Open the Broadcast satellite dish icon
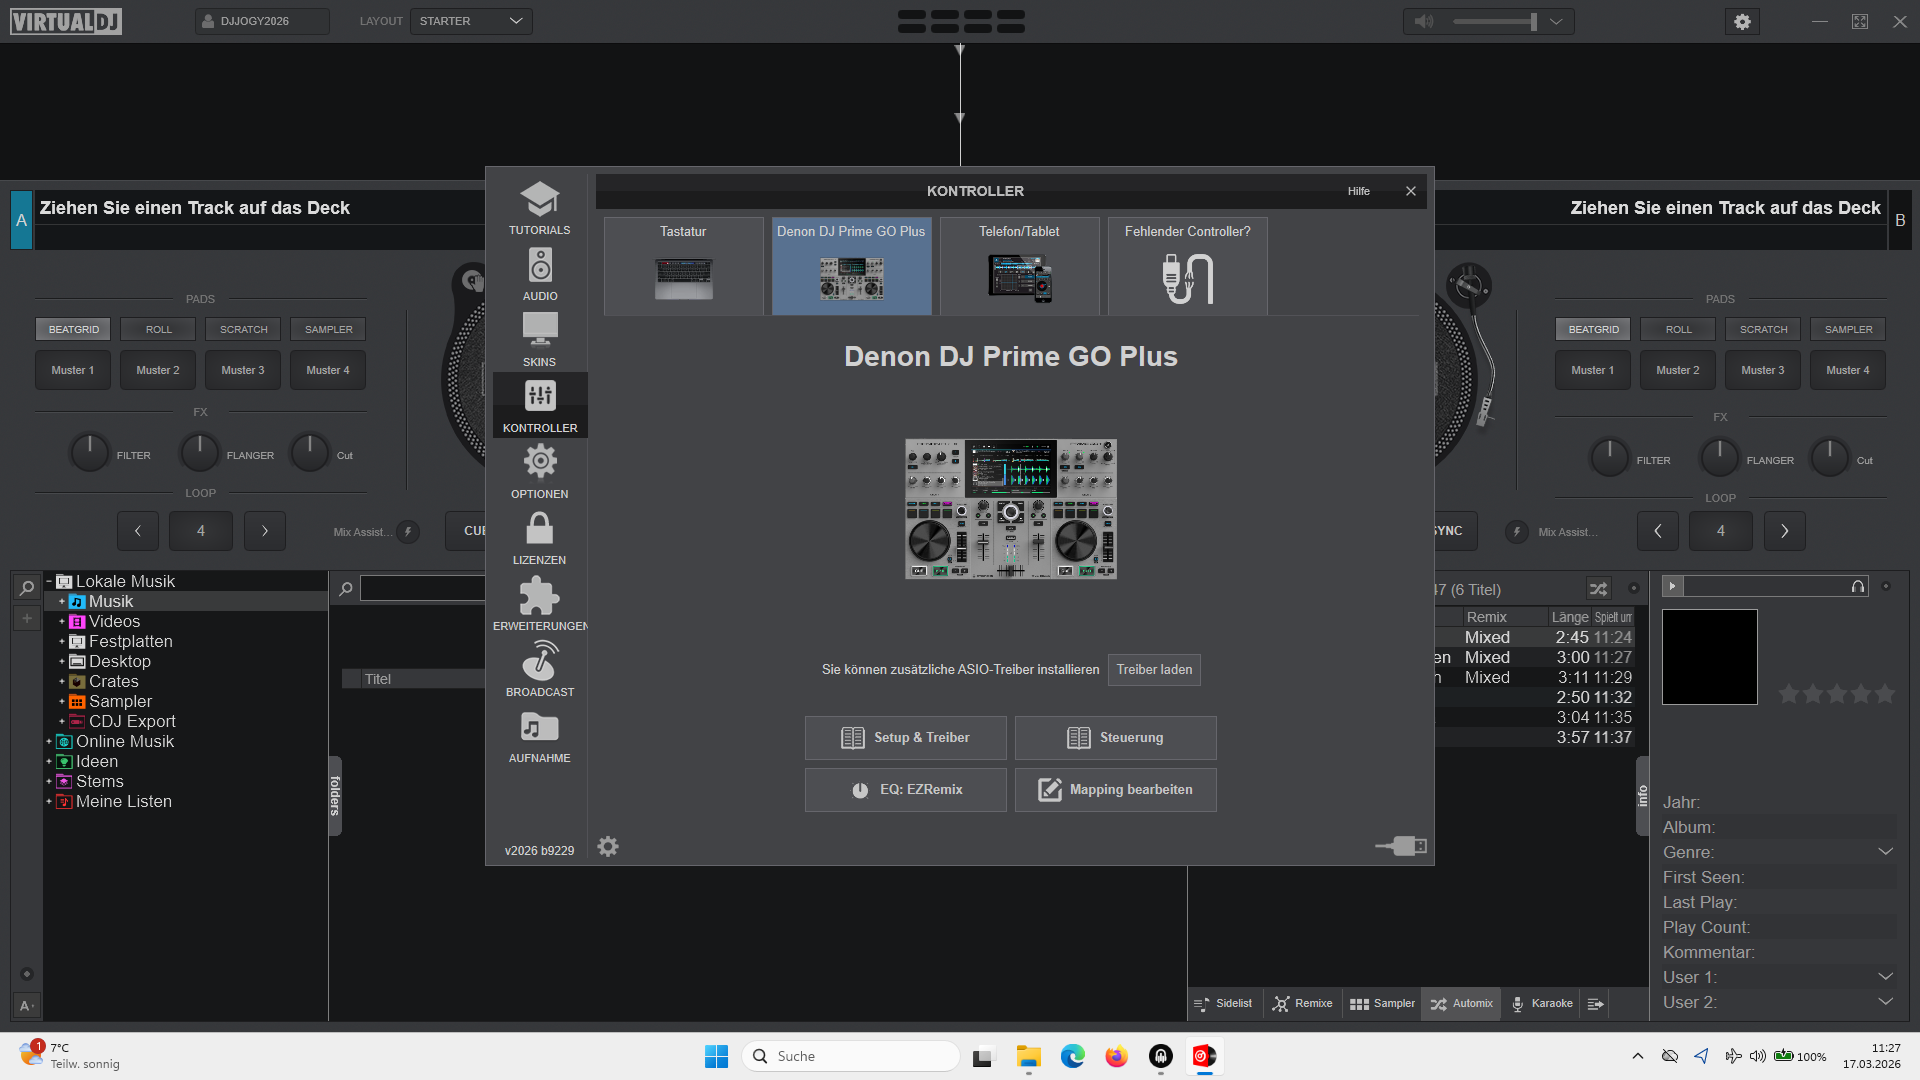The width and height of the screenshot is (1920, 1080). pos(539,662)
